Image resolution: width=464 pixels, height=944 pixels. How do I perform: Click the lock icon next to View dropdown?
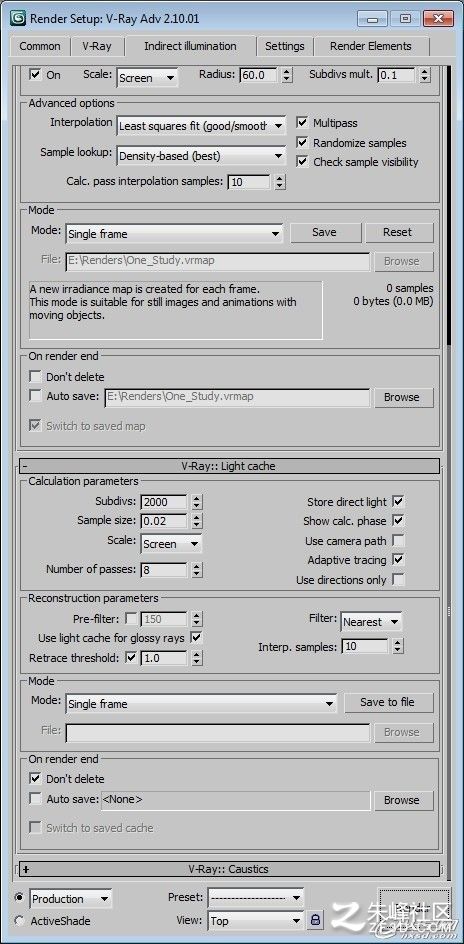(315, 920)
